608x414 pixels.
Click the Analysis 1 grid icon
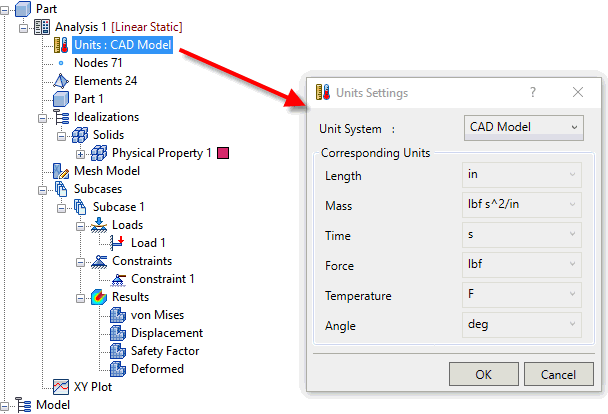(42, 26)
